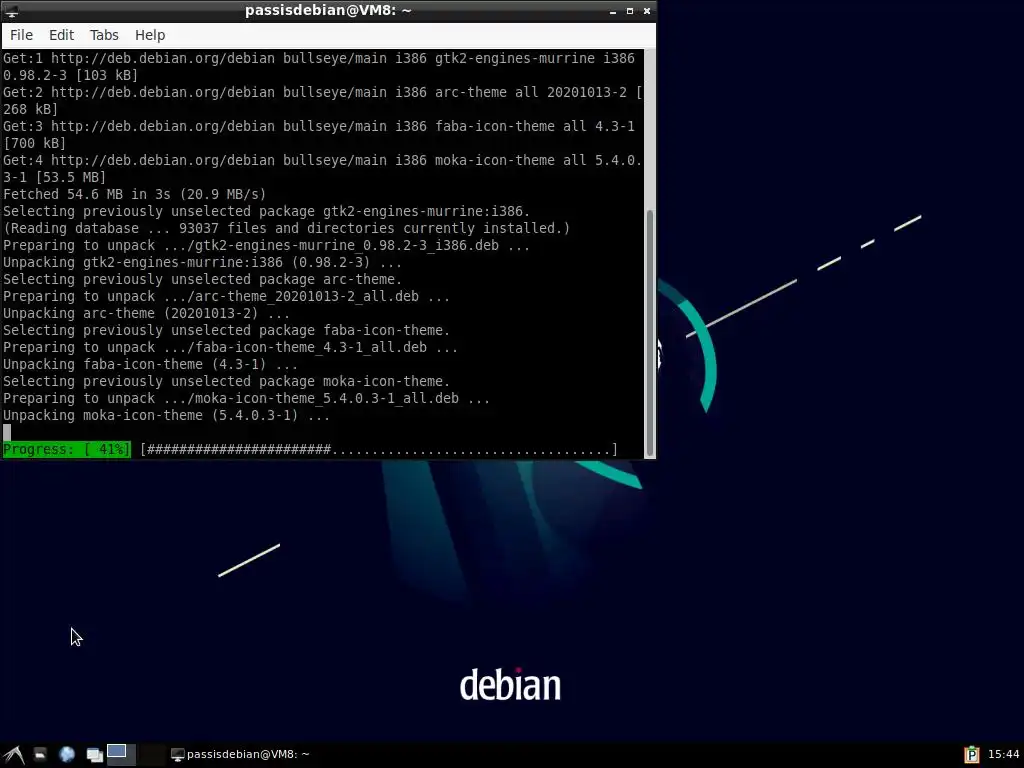Open the Tabs menu
The width and height of the screenshot is (1024, 768).
[x=104, y=35]
